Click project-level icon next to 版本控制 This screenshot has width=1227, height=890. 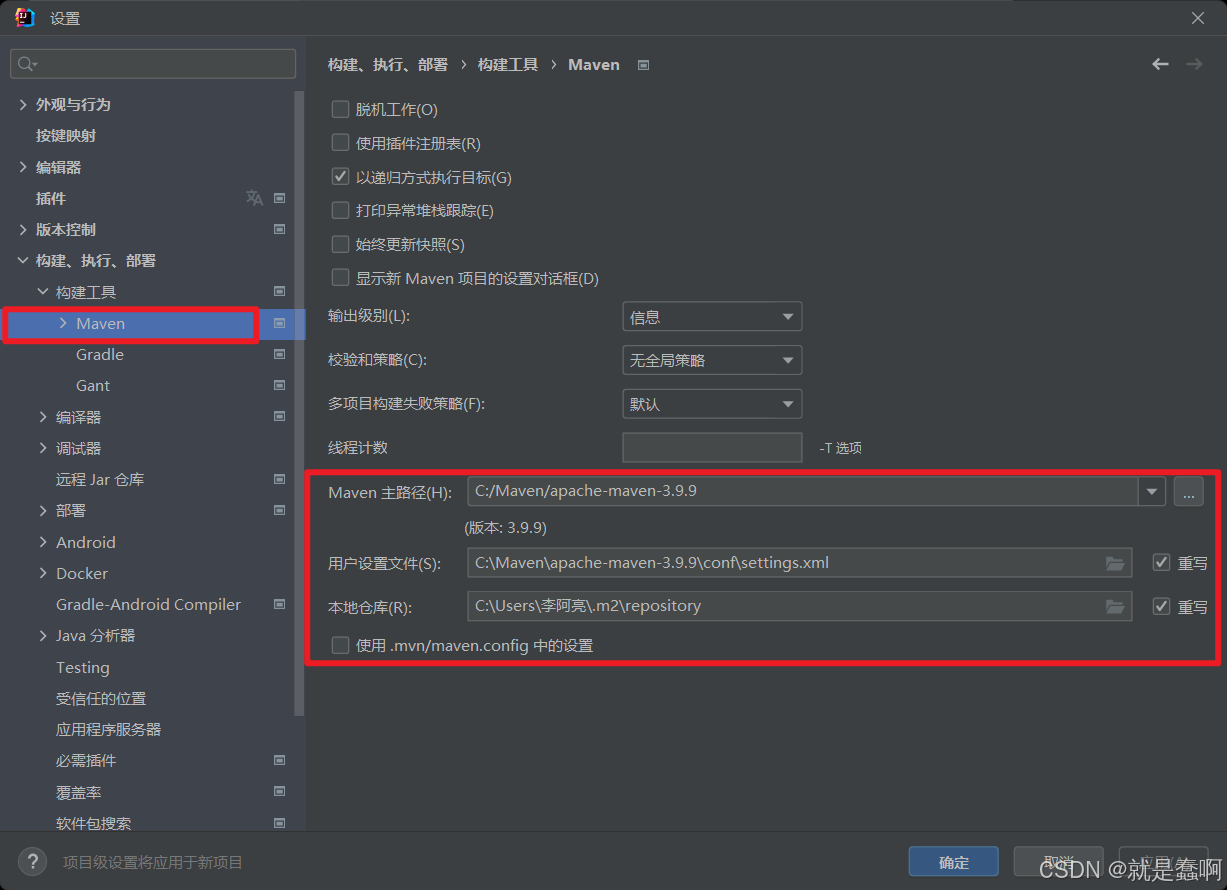pos(280,229)
